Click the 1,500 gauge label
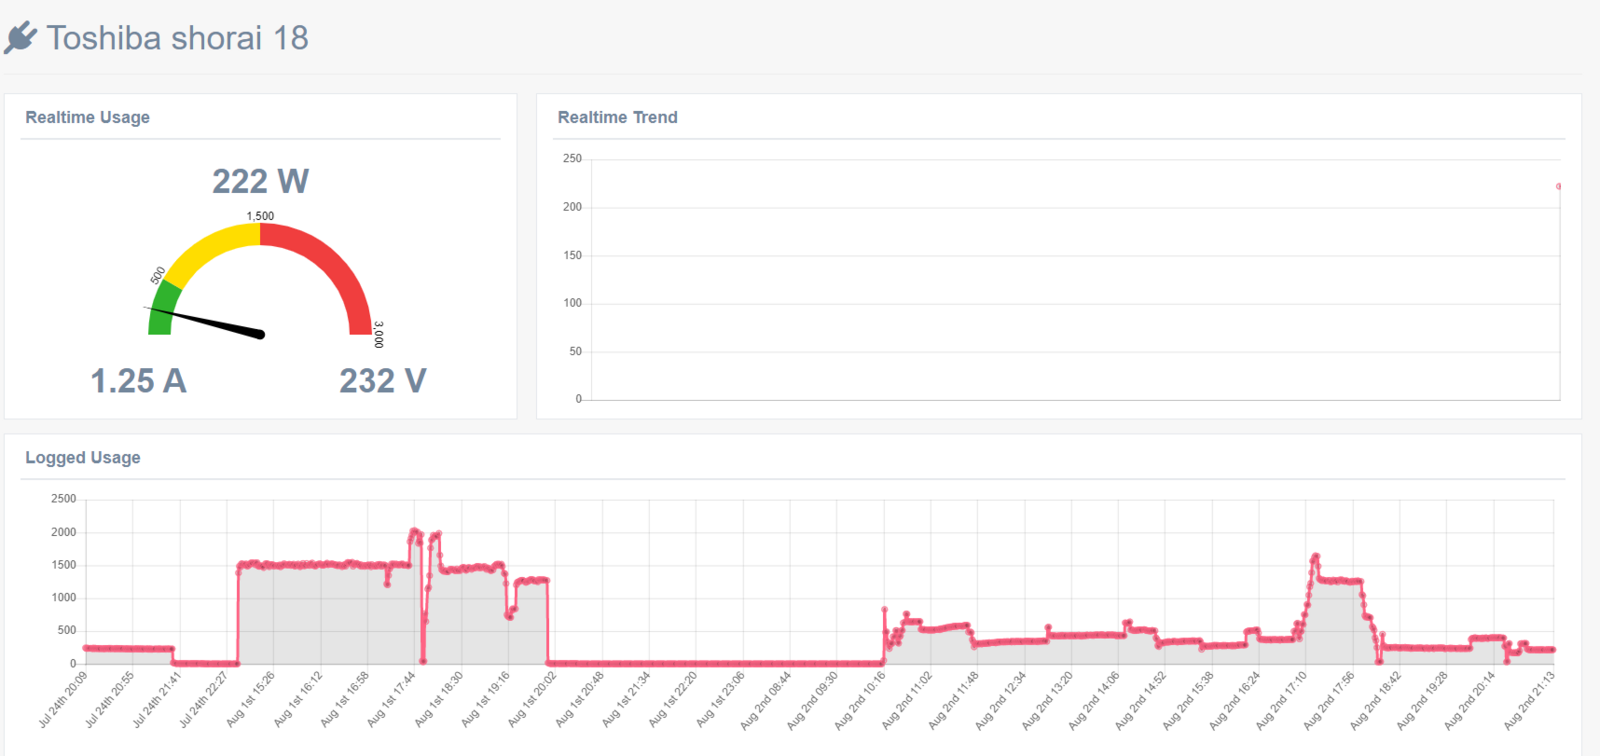Viewport: 1600px width, 756px height. 260,216
